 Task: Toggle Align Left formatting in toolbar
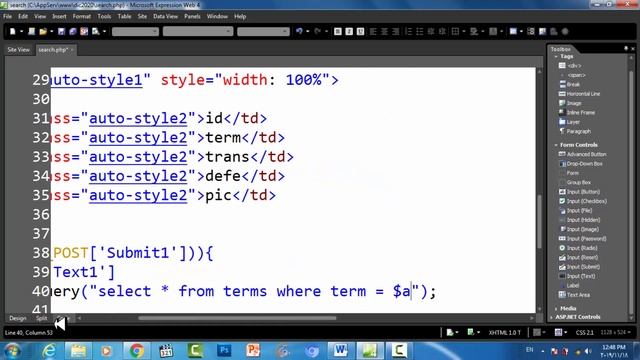[373, 31]
